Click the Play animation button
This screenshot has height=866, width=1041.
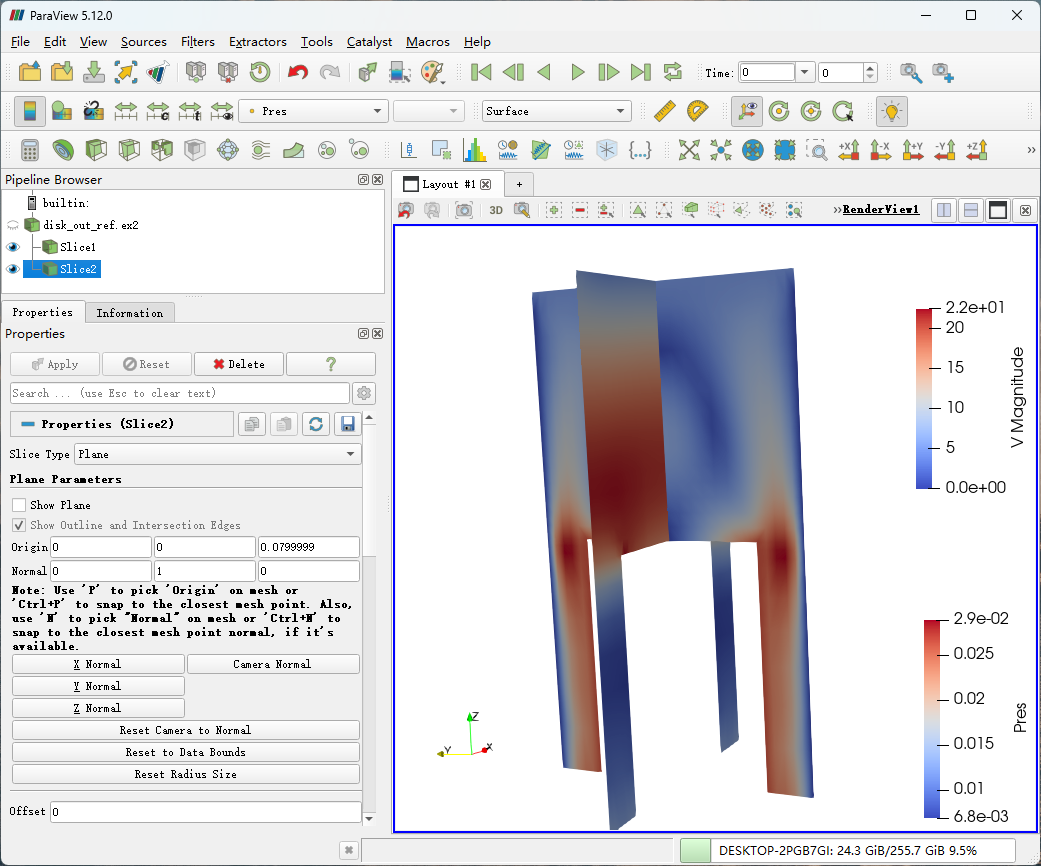tap(577, 72)
